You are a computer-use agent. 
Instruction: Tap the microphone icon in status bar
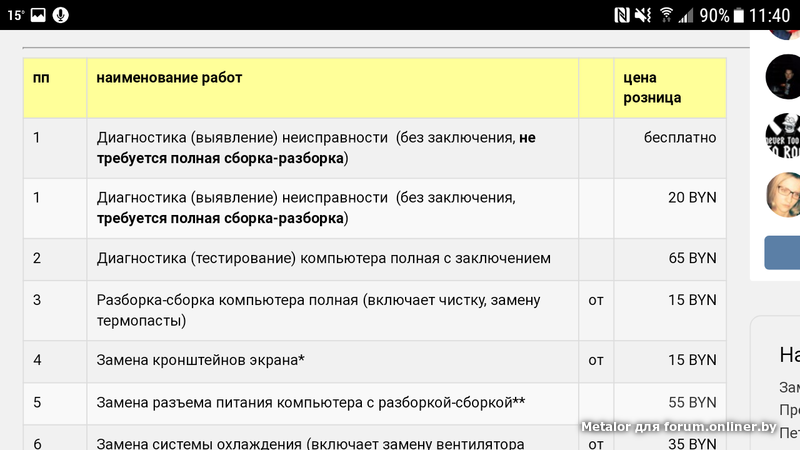tap(61, 15)
